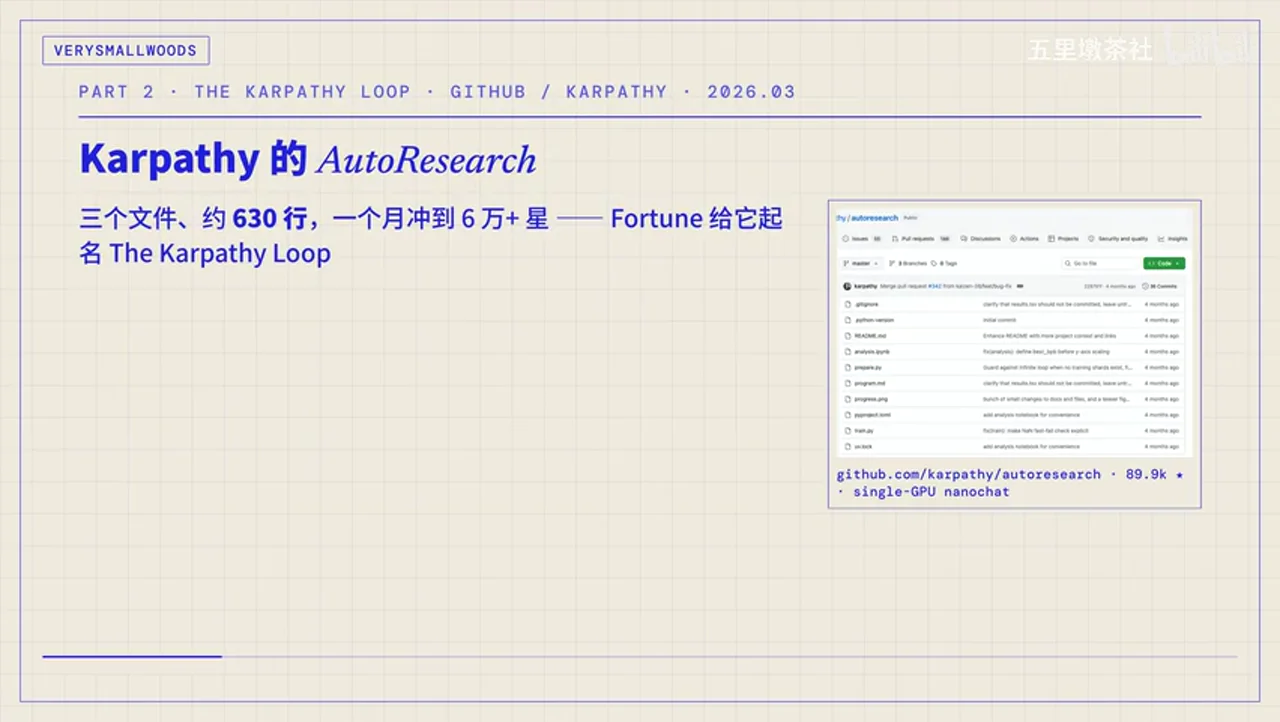This screenshot has width=1280, height=722.
Task: Click the file icon beside .gitignore
Action: click(x=847, y=304)
